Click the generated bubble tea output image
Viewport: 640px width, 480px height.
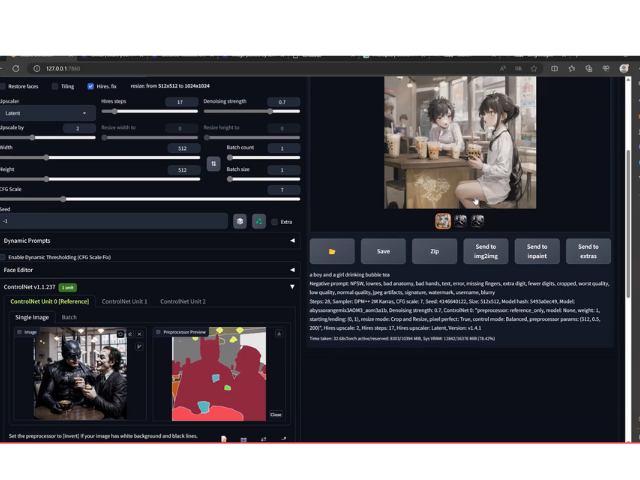[x=460, y=142]
